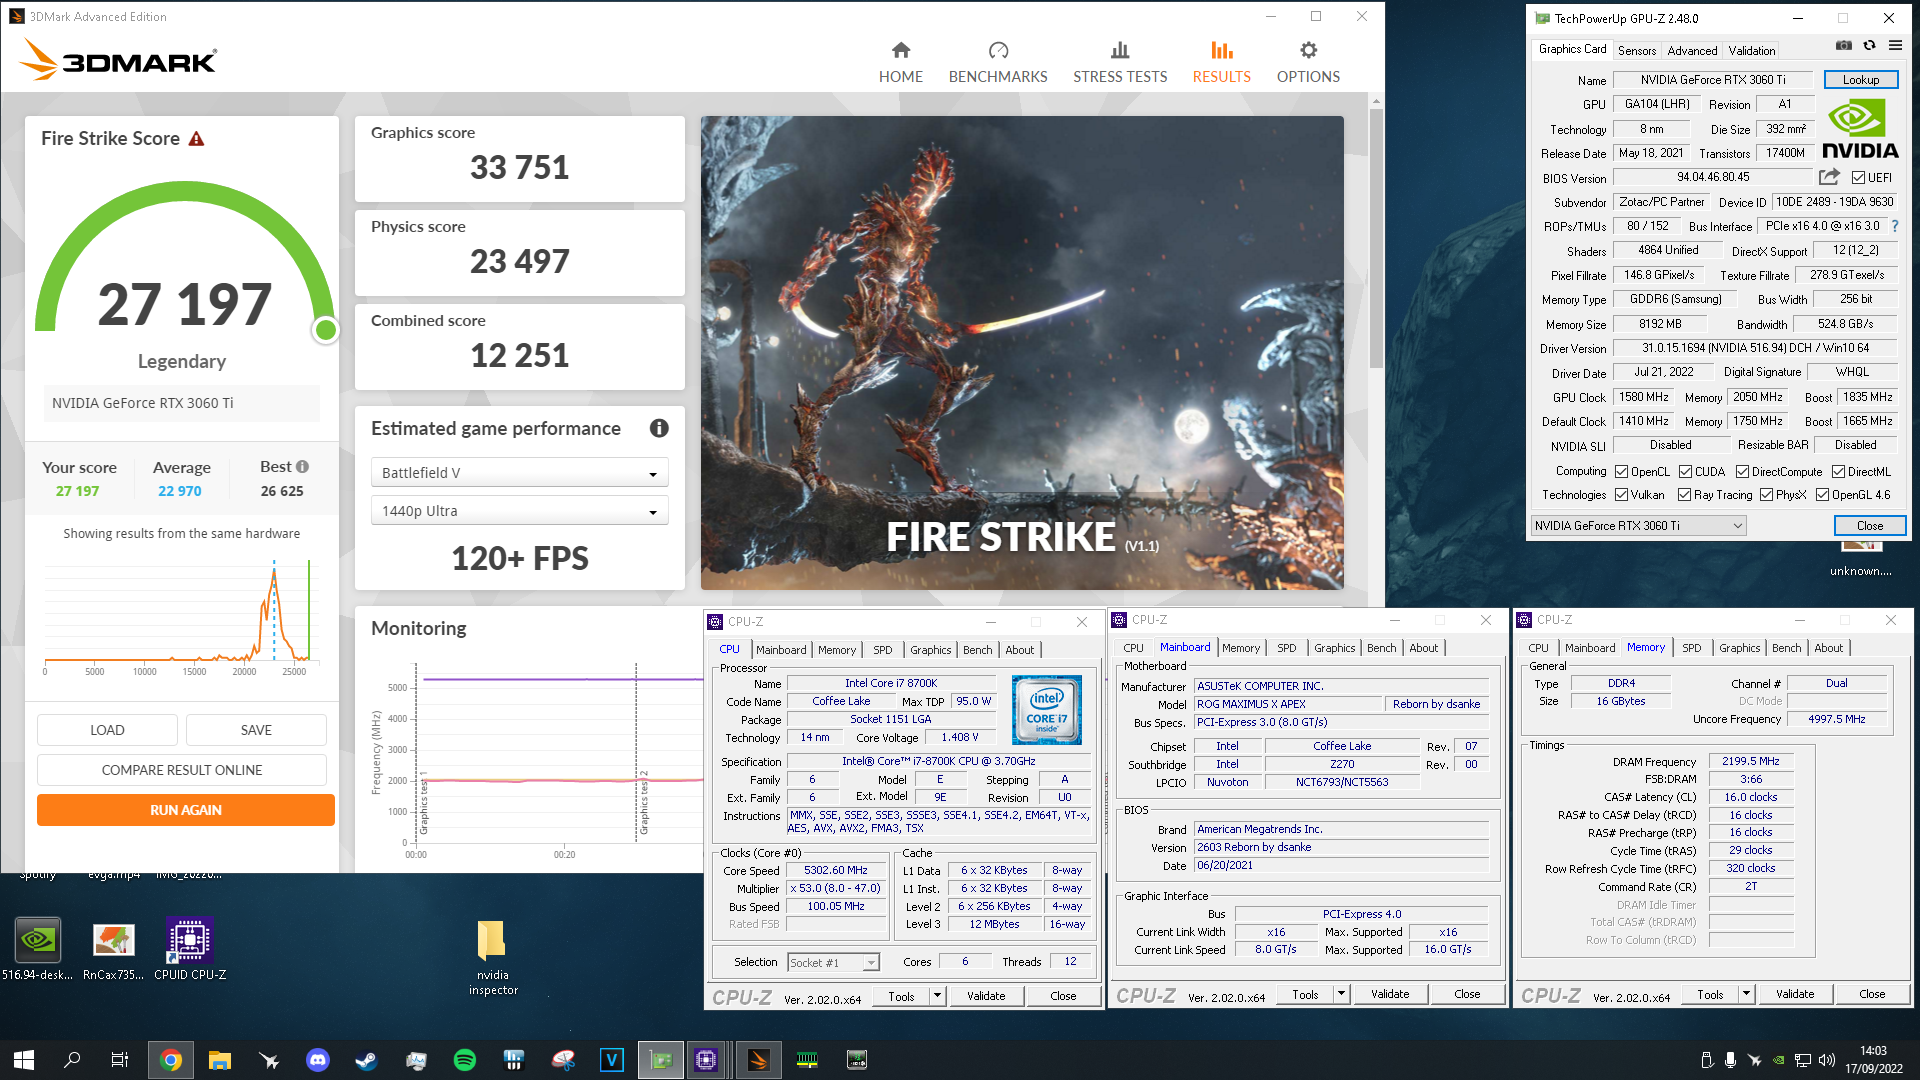Expand Tools arrow in Memory CPU-Z window
1920x1080 pixels.
click(1746, 994)
